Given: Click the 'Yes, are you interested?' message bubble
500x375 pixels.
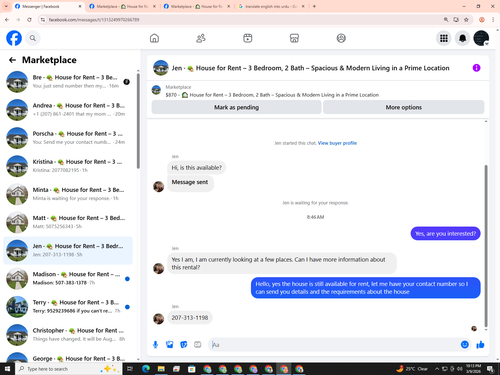Looking at the screenshot, I should tap(445, 234).
